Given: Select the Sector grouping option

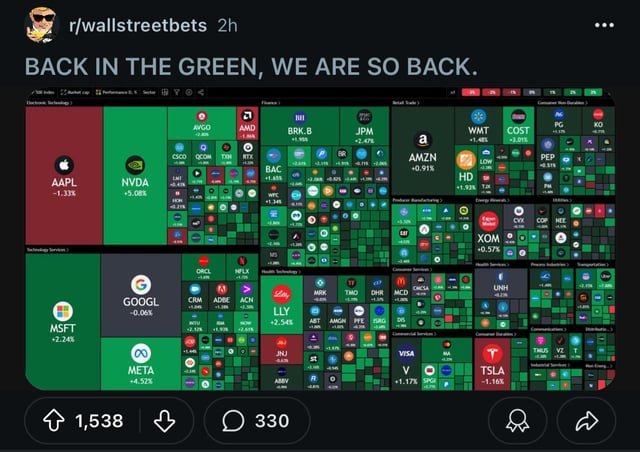Looking at the screenshot, I should pyautogui.click(x=149, y=92).
